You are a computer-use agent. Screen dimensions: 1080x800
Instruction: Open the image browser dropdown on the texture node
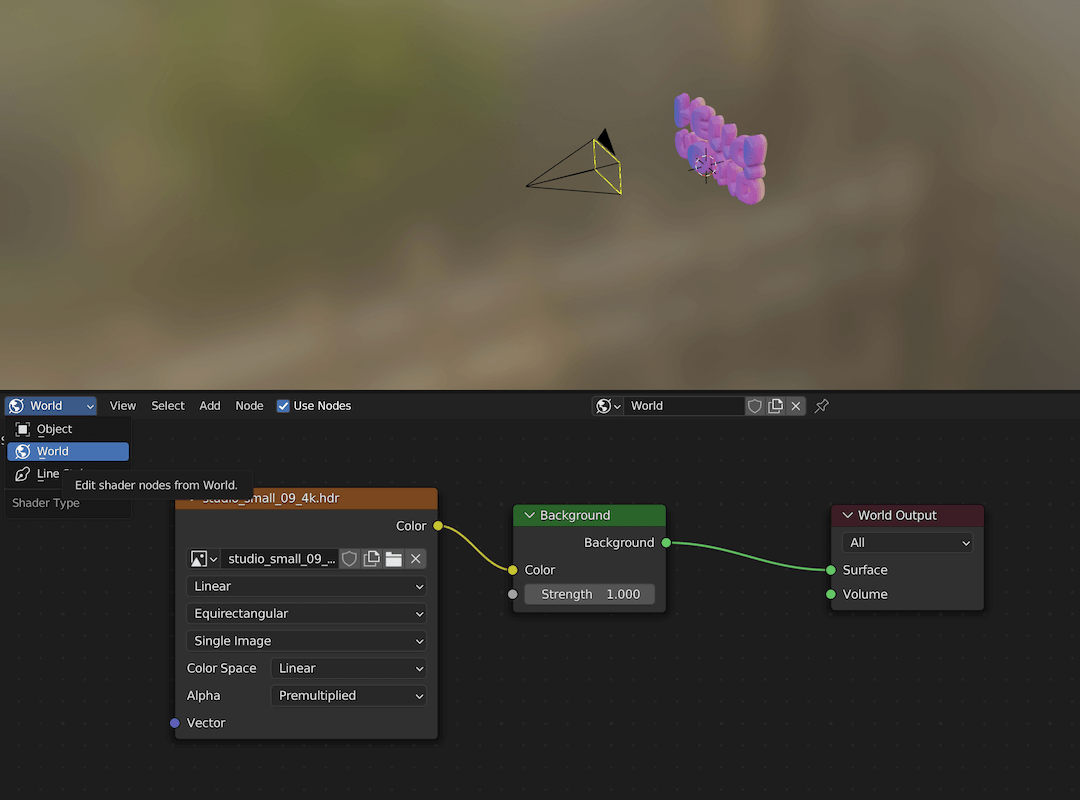point(203,559)
